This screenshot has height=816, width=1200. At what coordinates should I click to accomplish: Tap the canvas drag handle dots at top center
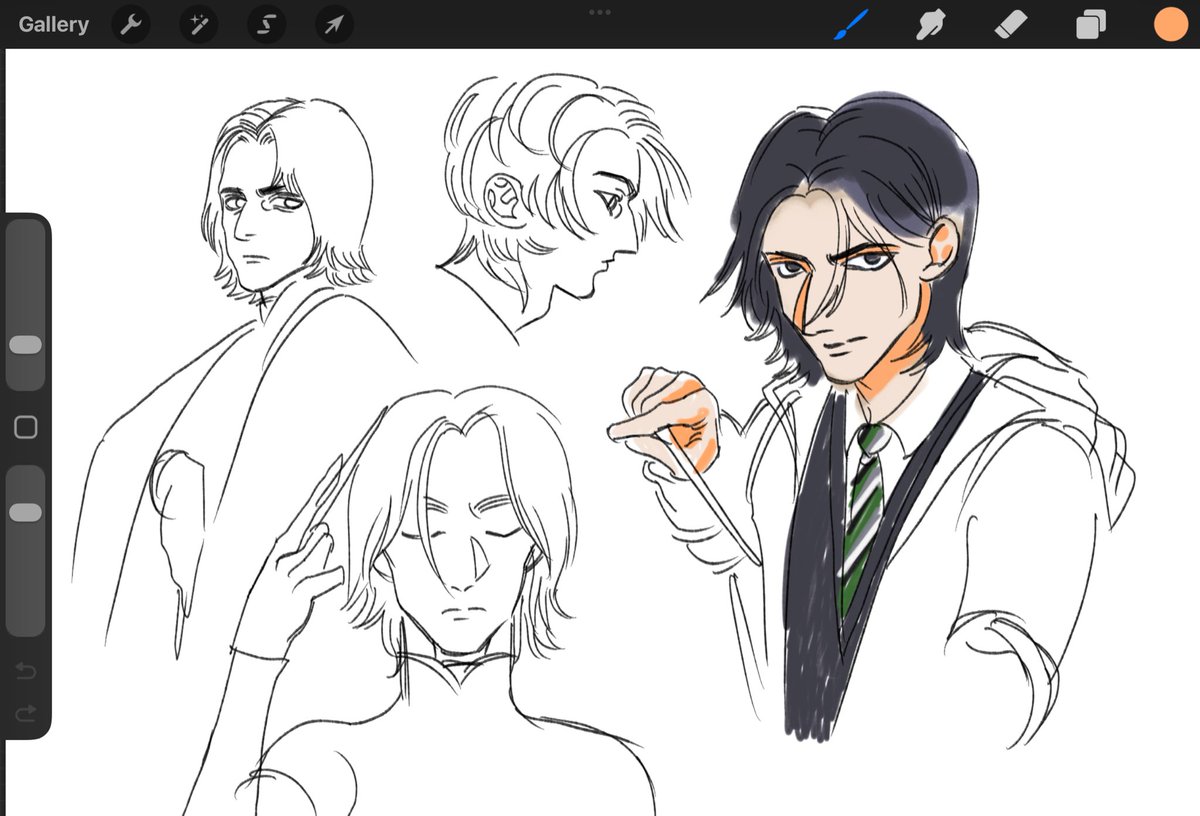pyautogui.click(x=600, y=12)
